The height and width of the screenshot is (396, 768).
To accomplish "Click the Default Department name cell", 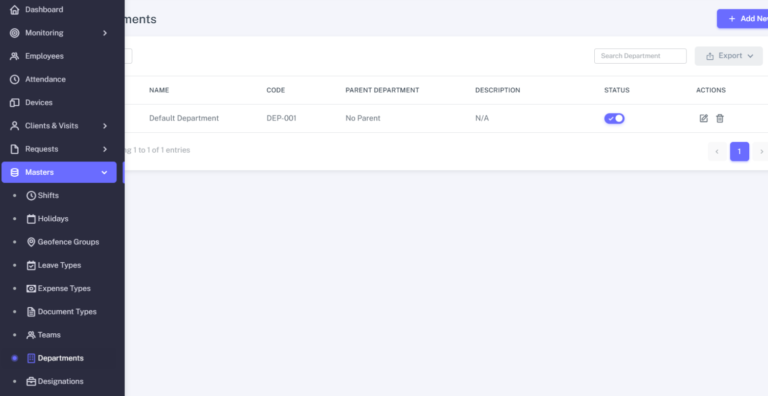I will (x=184, y=118).
